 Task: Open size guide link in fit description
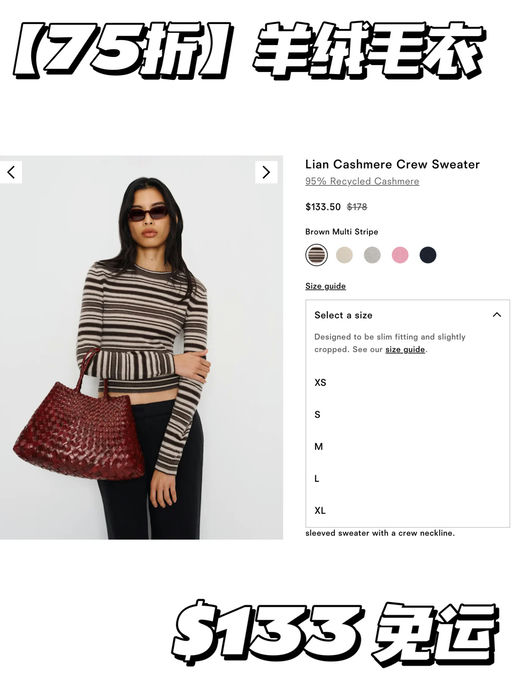click(x=405, y=350)
